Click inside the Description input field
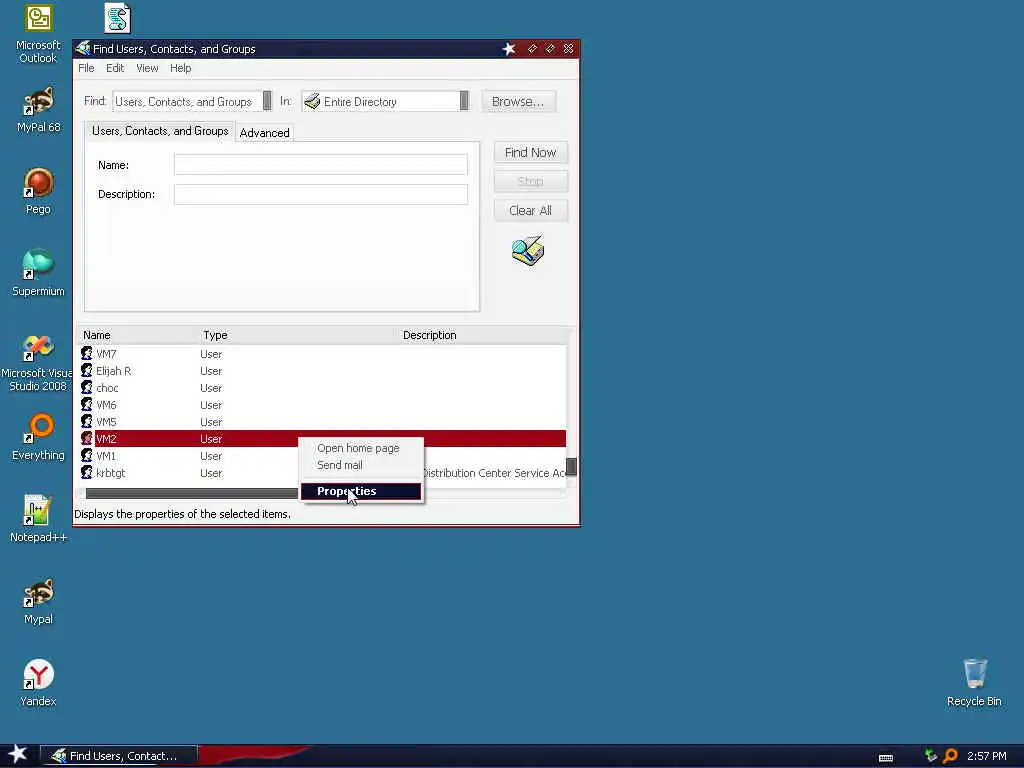1024x768 pixels. 321,194
